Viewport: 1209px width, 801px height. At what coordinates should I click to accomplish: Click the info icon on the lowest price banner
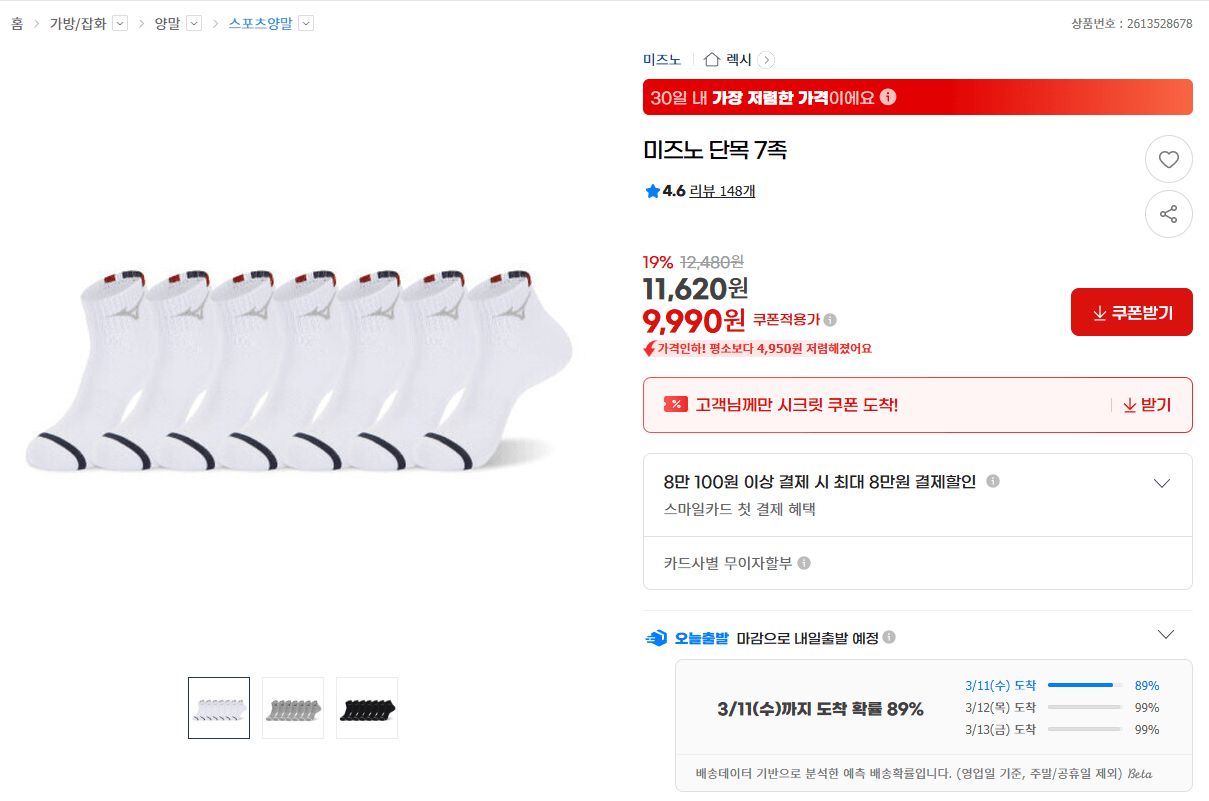pos(886,97)
